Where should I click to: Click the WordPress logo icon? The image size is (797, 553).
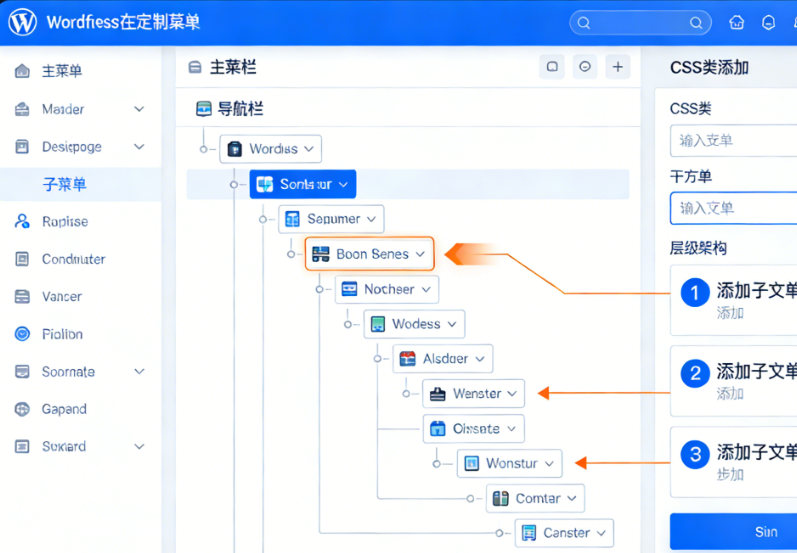23,22
